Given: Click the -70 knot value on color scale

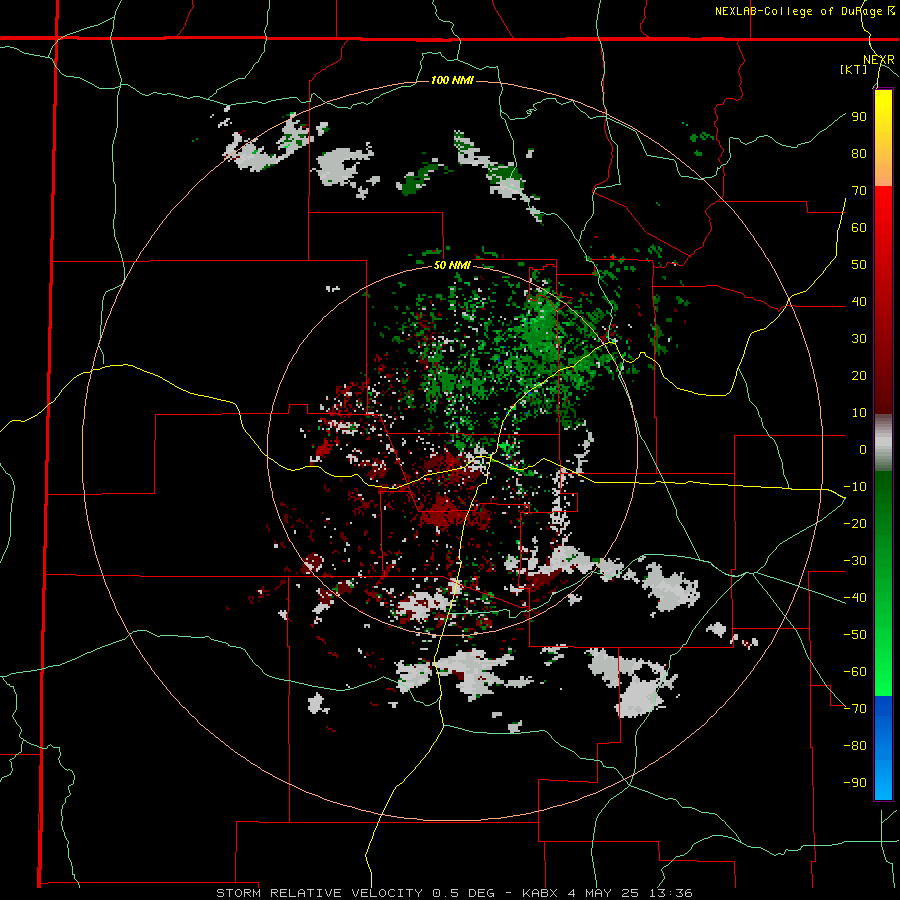Looking at the screenshot, I should point(855,708).
